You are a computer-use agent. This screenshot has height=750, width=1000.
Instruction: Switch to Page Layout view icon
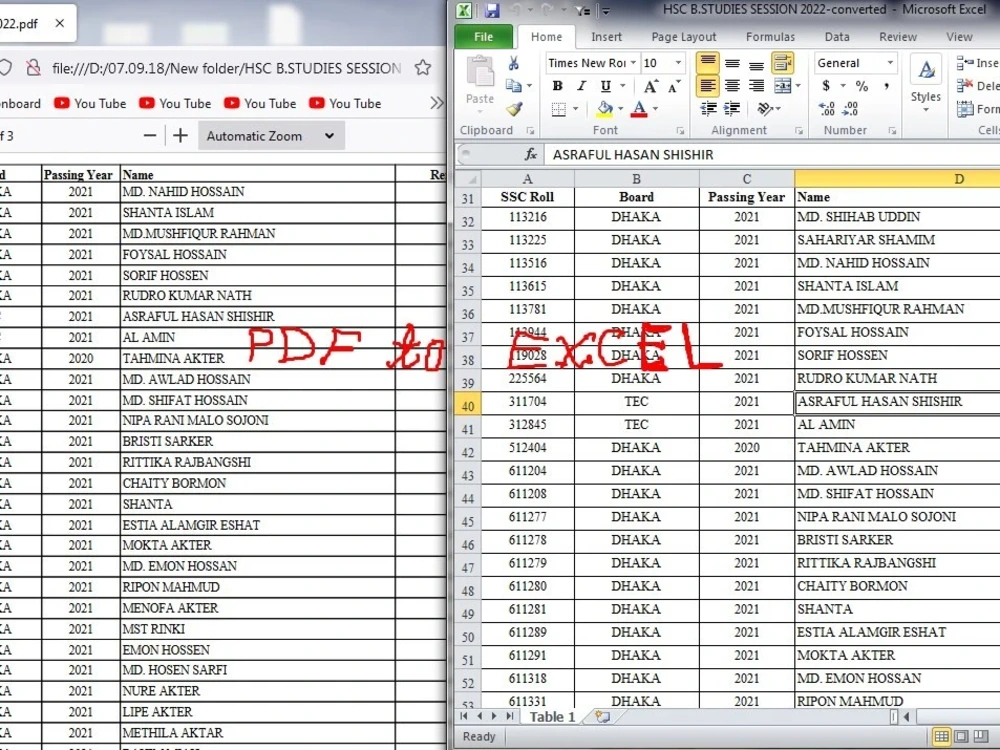click(961, 737)
